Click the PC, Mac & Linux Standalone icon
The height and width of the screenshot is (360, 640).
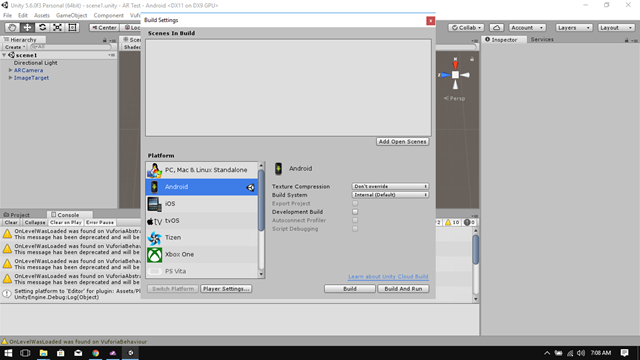pyautogui.click(x=155, y=170)
